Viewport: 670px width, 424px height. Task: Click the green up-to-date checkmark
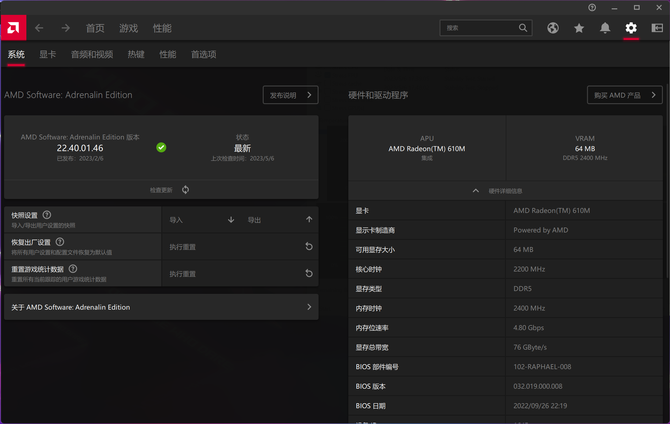(x=161, y=147)
